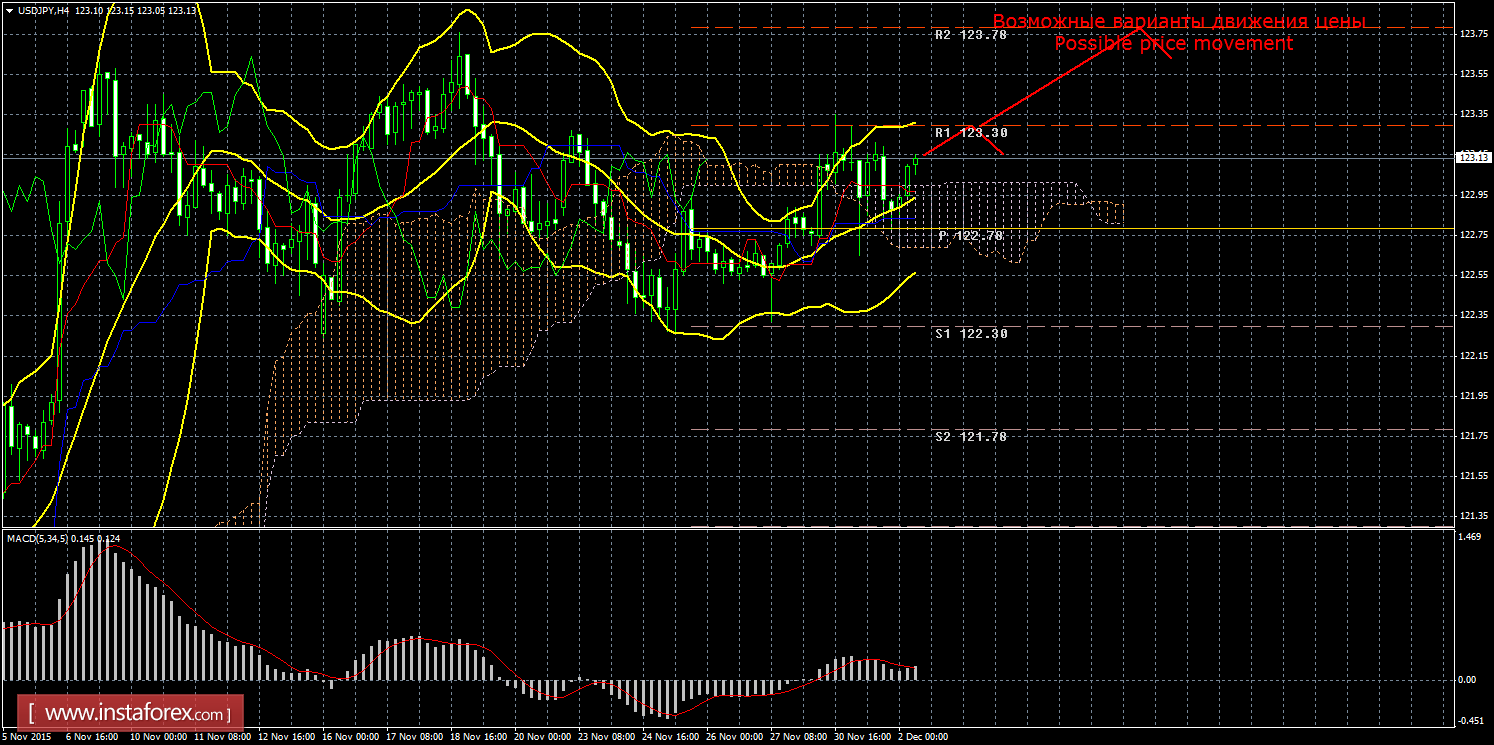Select the R1 123.30 resistance label
This screenshot has width=1494, height=745.
[x=971, y=132]
